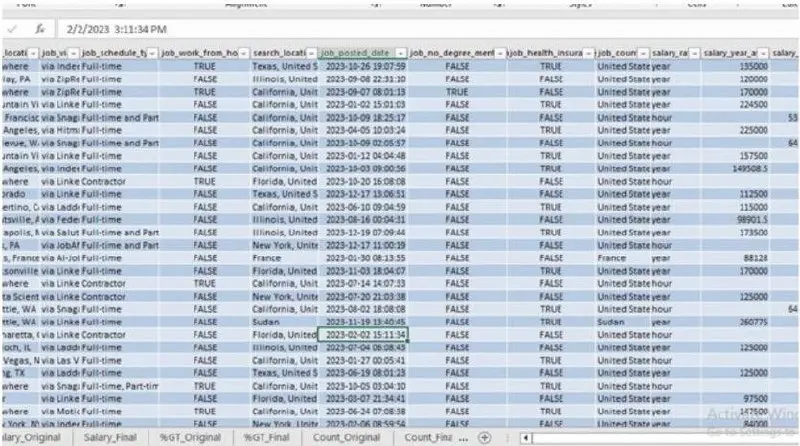This screenshot has height=446, width=800.
Task: Select the salary cell 260775
Action: pyautogui.click(x=735, y=322)
